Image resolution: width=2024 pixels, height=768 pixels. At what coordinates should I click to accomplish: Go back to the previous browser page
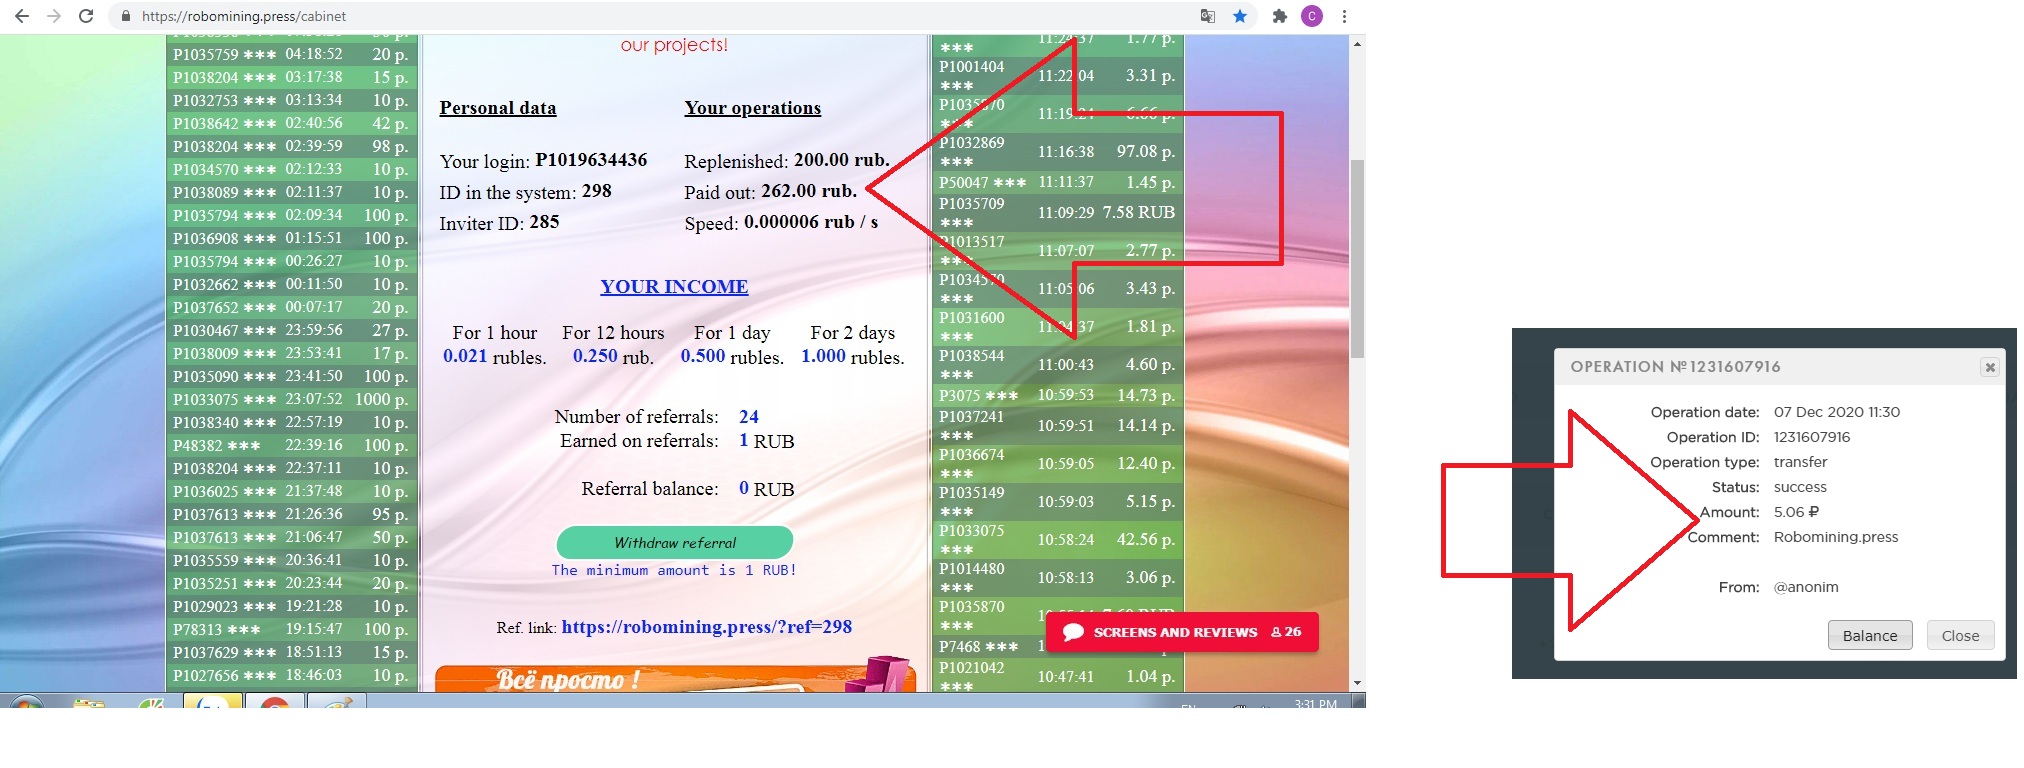point(21,16)
